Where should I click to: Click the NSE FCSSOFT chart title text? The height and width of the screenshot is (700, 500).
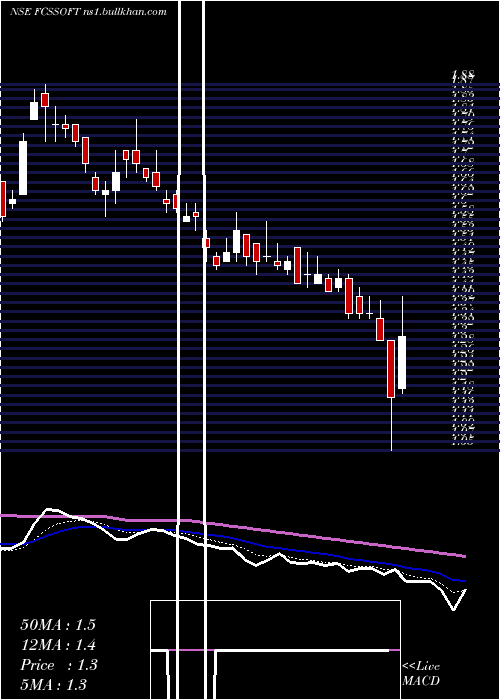(x=88, y=12)
